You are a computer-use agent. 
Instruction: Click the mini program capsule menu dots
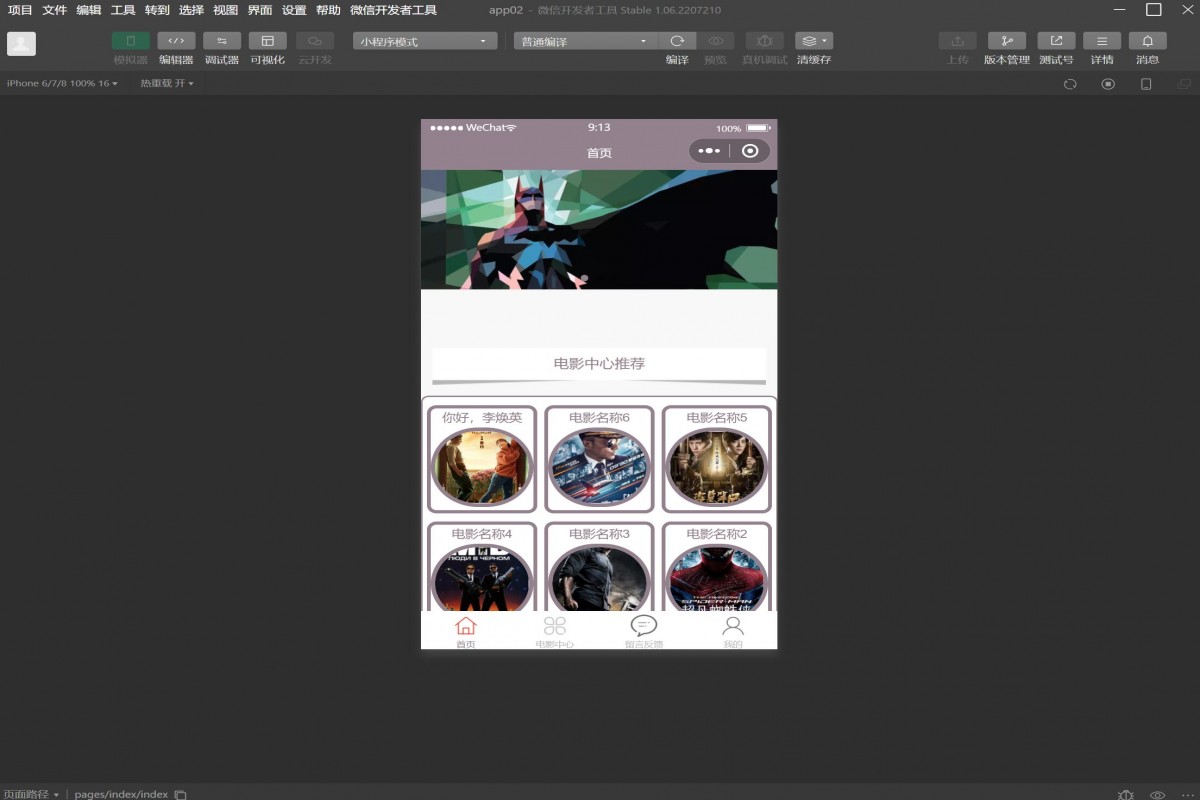709,151
